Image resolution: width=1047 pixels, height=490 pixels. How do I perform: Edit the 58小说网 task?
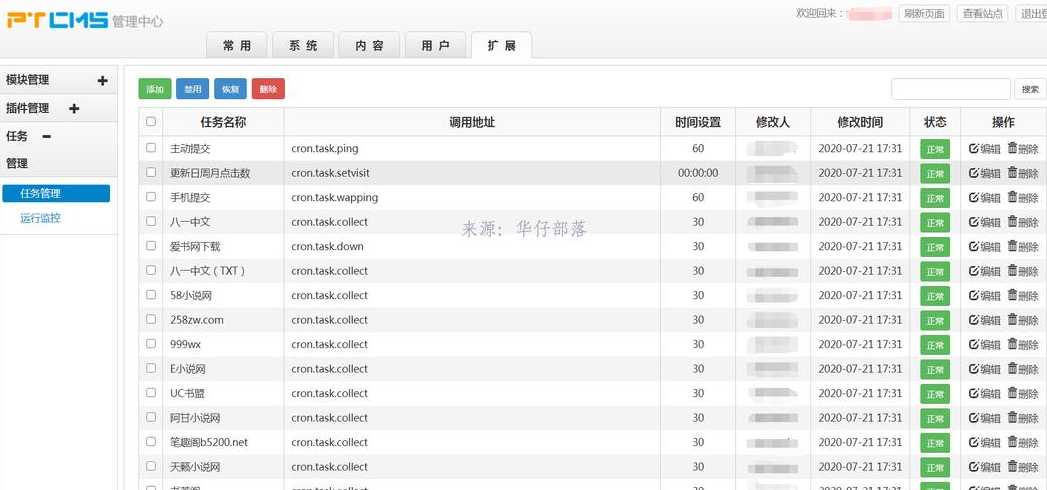(985, 295)
